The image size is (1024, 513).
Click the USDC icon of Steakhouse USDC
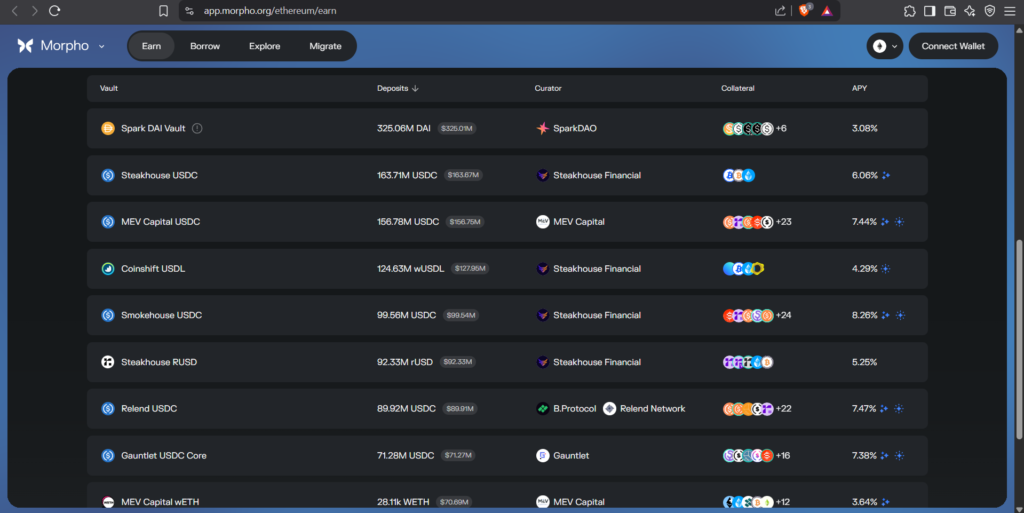[108, 175]
